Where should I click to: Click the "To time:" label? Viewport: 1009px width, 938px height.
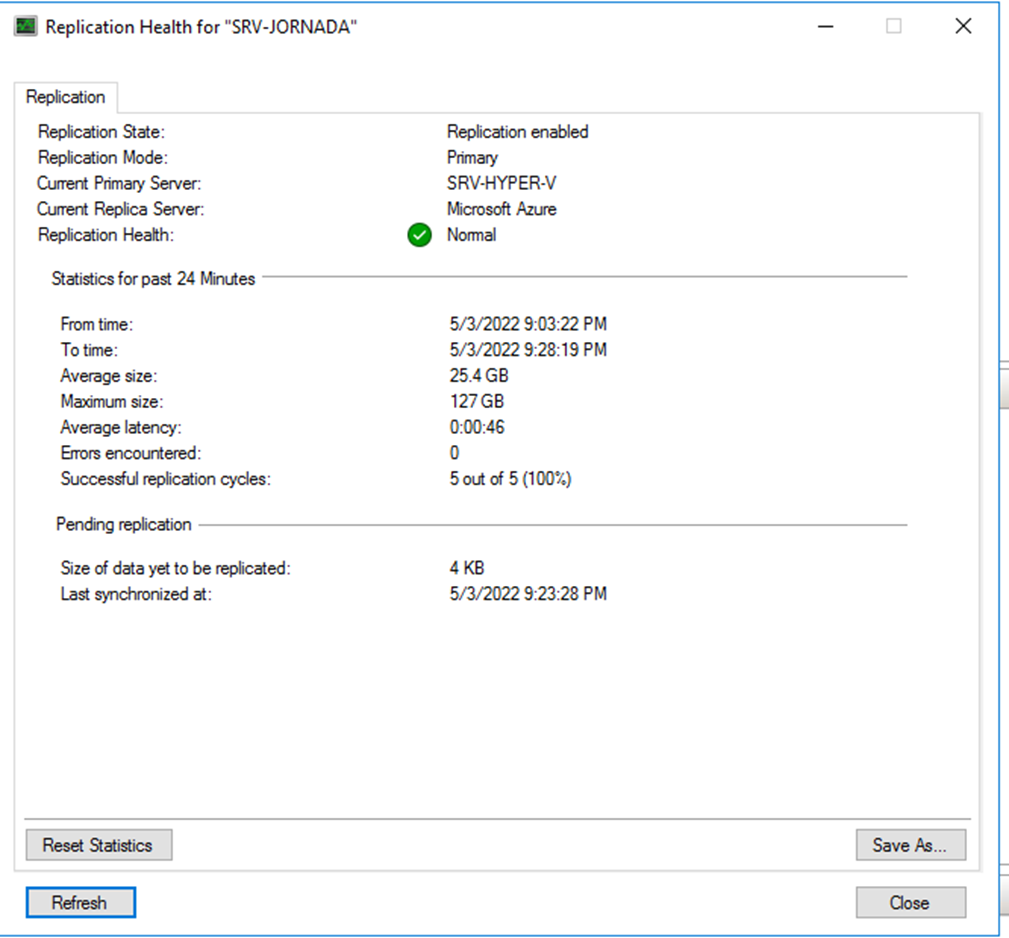[89, 349]
